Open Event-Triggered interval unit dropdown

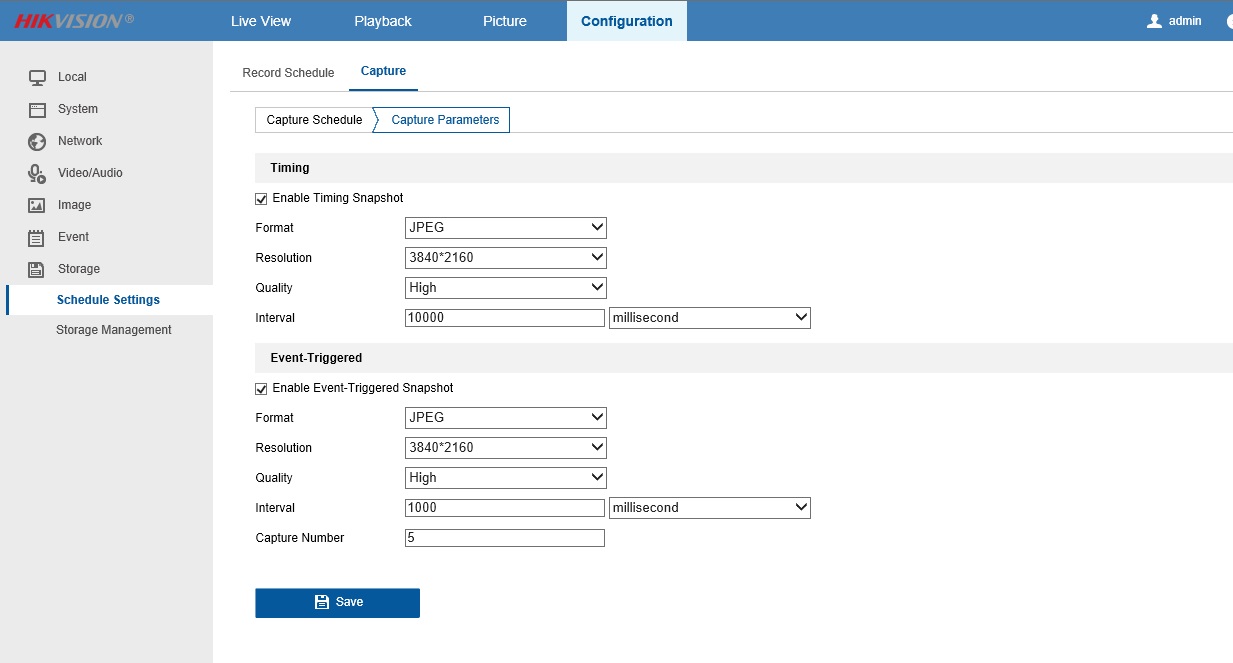click(x=709, y=508)
